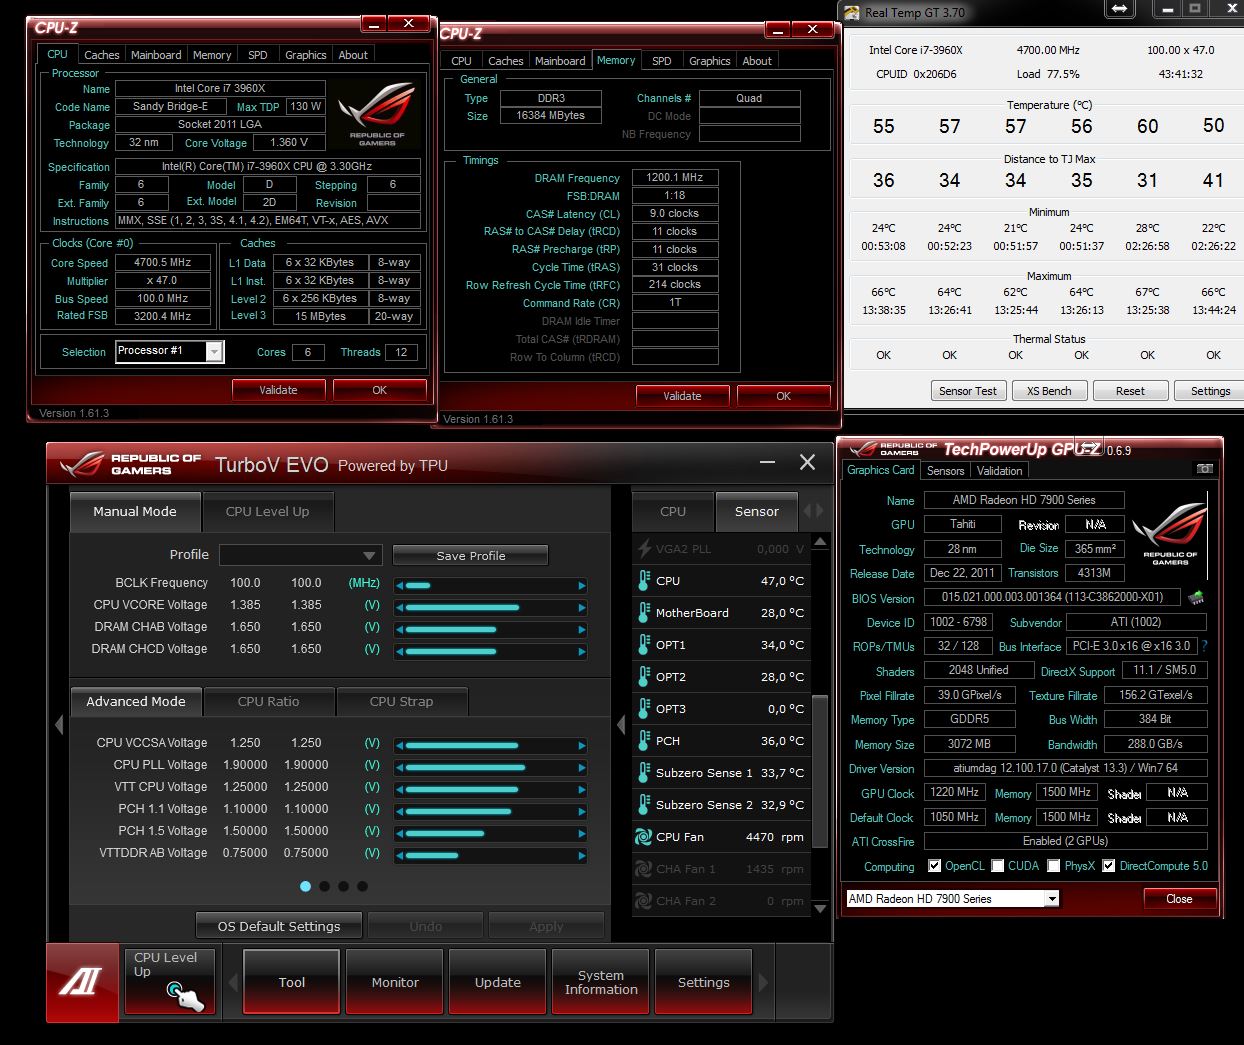Screen dimensions: 1244x1045
Task: Open the CPU Strap tab
Action: (401, 702)
